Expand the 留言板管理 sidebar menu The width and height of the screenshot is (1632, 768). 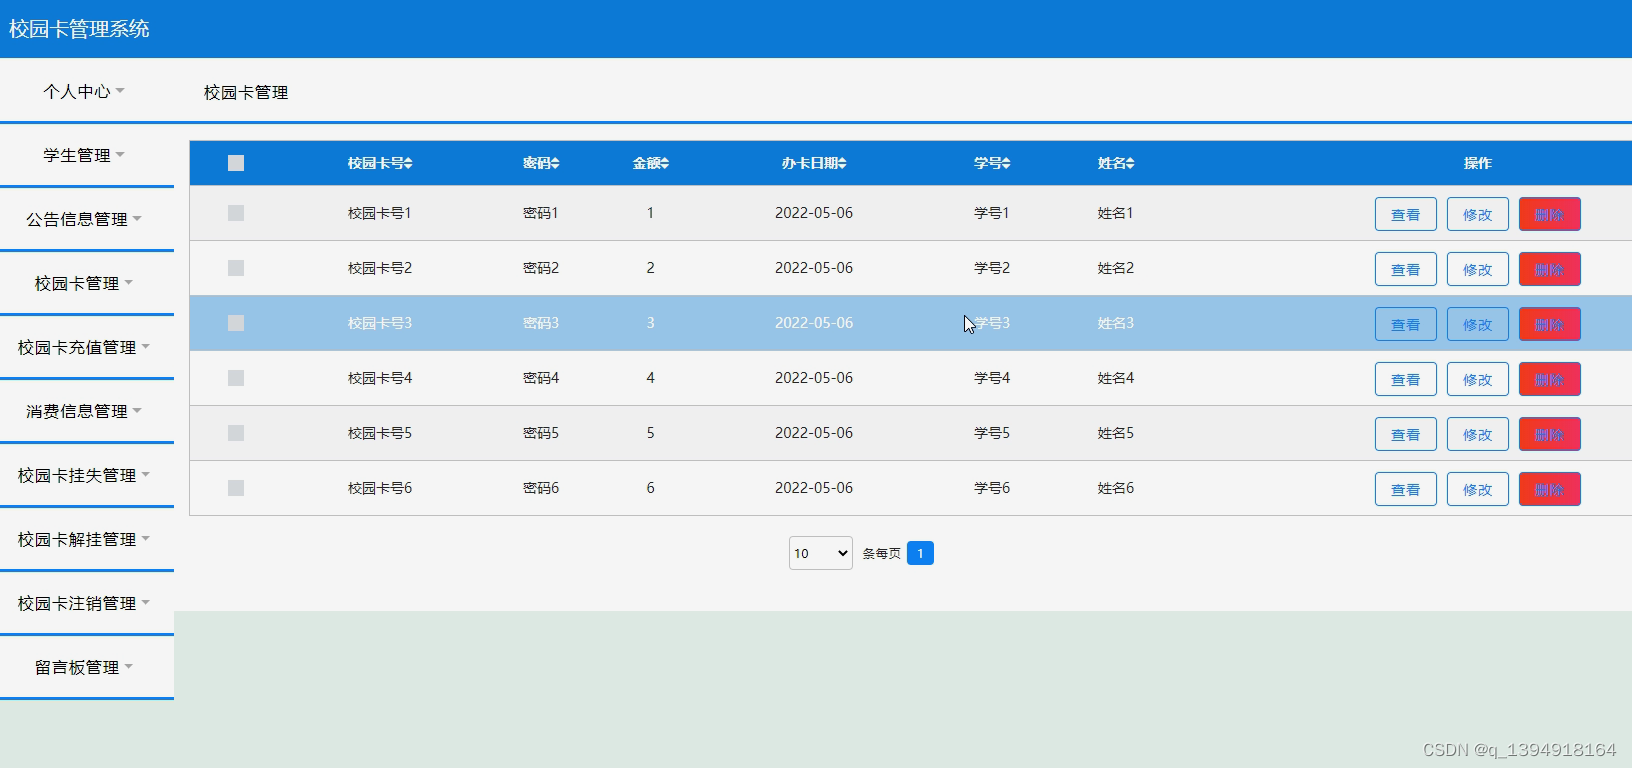[85, 667]
